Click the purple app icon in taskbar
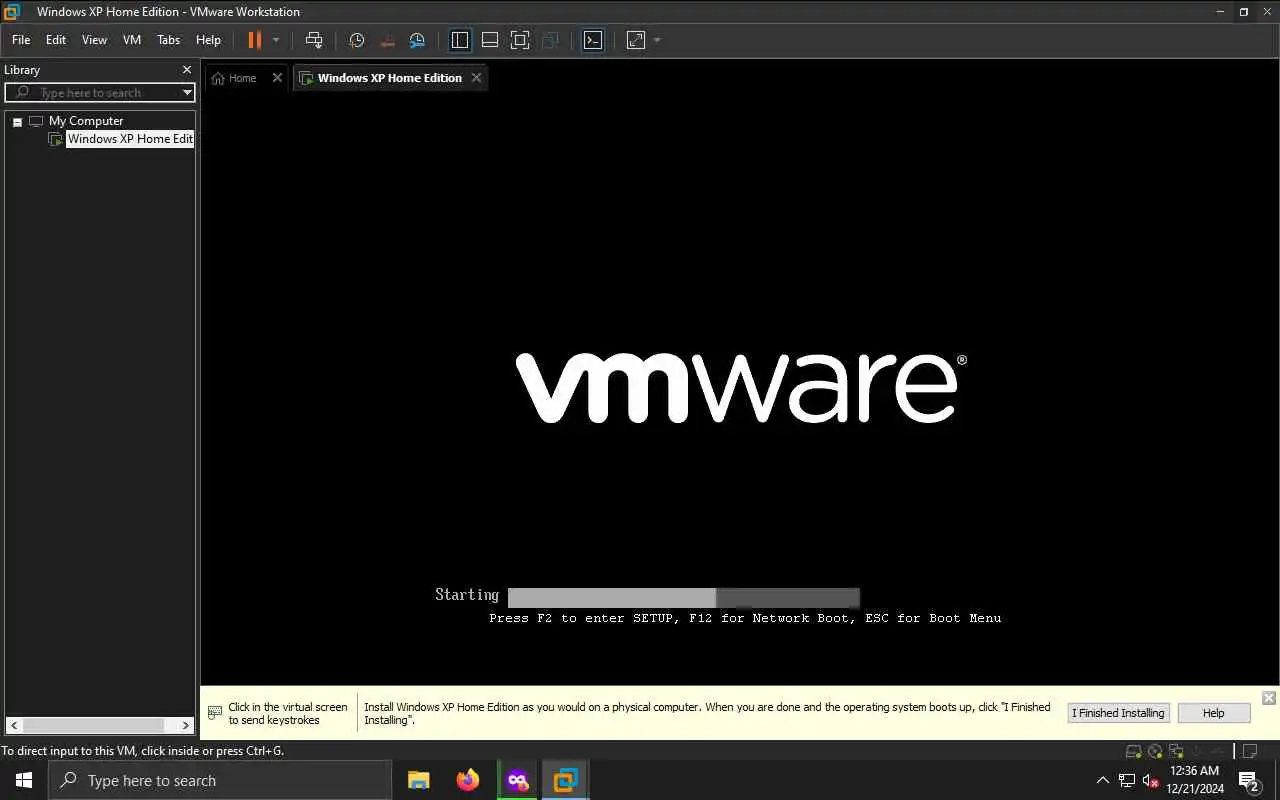1280x800 pixels. click(517, 780)
